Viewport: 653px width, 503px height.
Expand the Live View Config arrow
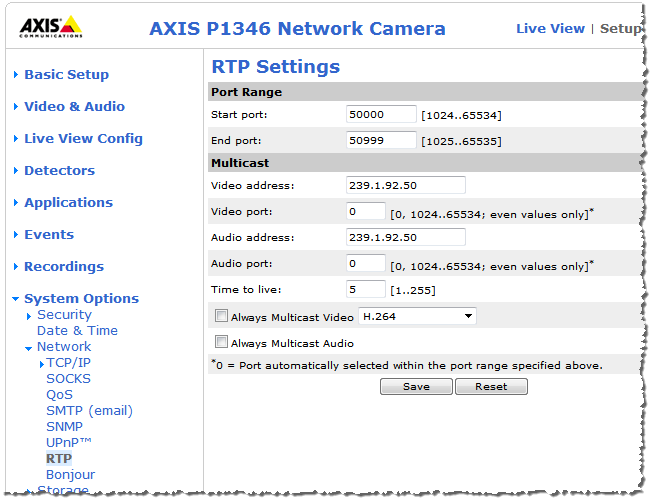pos(16,139)
